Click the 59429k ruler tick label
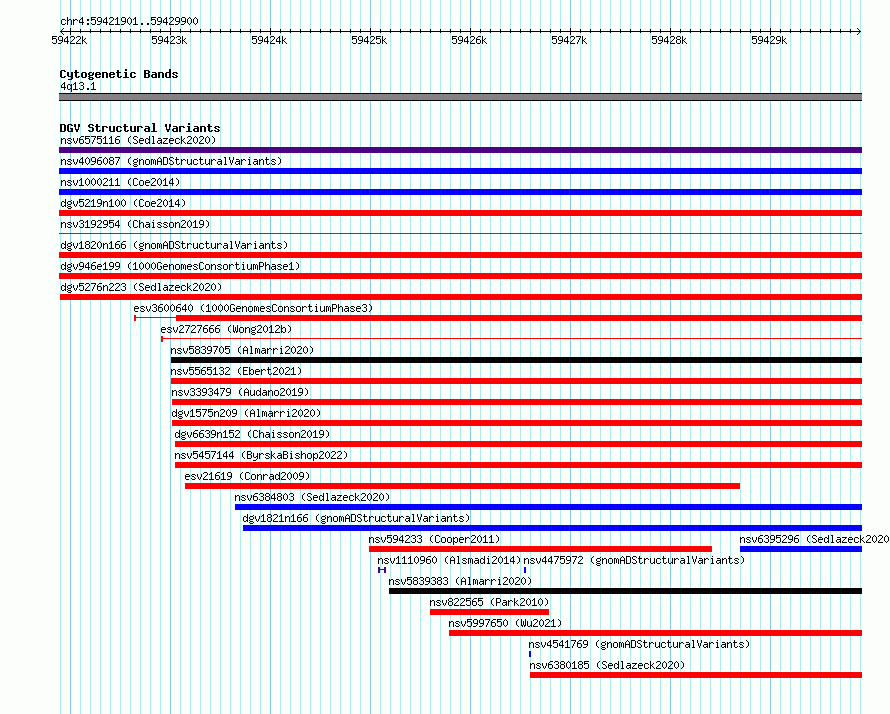890x714 pixels. [769, 40]
